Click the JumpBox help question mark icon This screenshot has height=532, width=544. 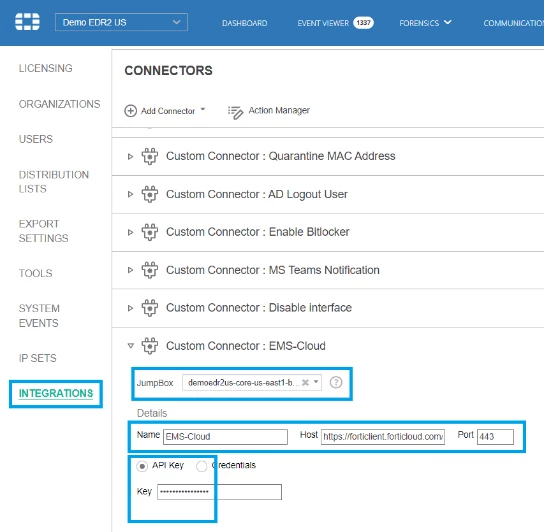tap(336, 382)
